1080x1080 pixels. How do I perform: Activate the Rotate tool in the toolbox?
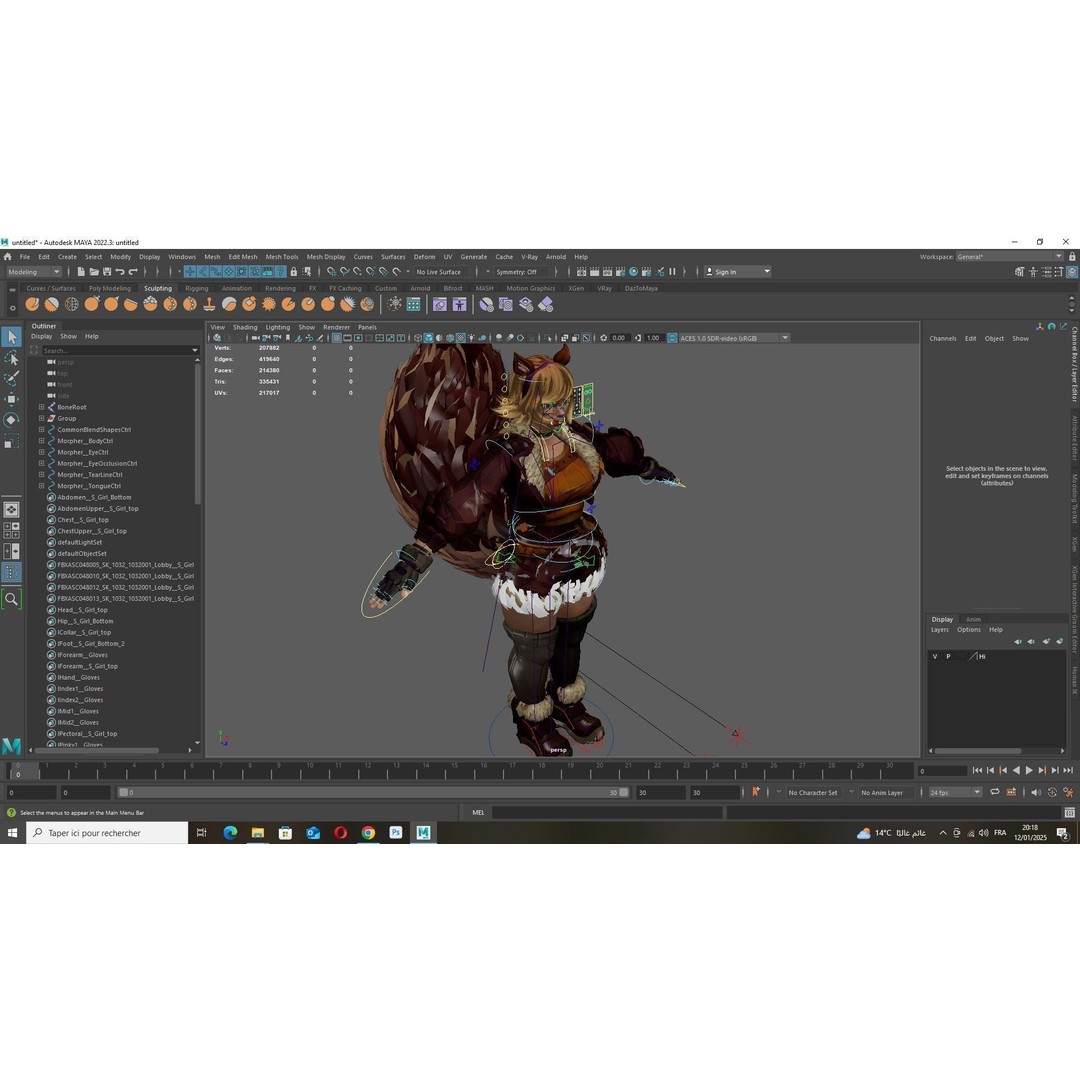point(12,420)
